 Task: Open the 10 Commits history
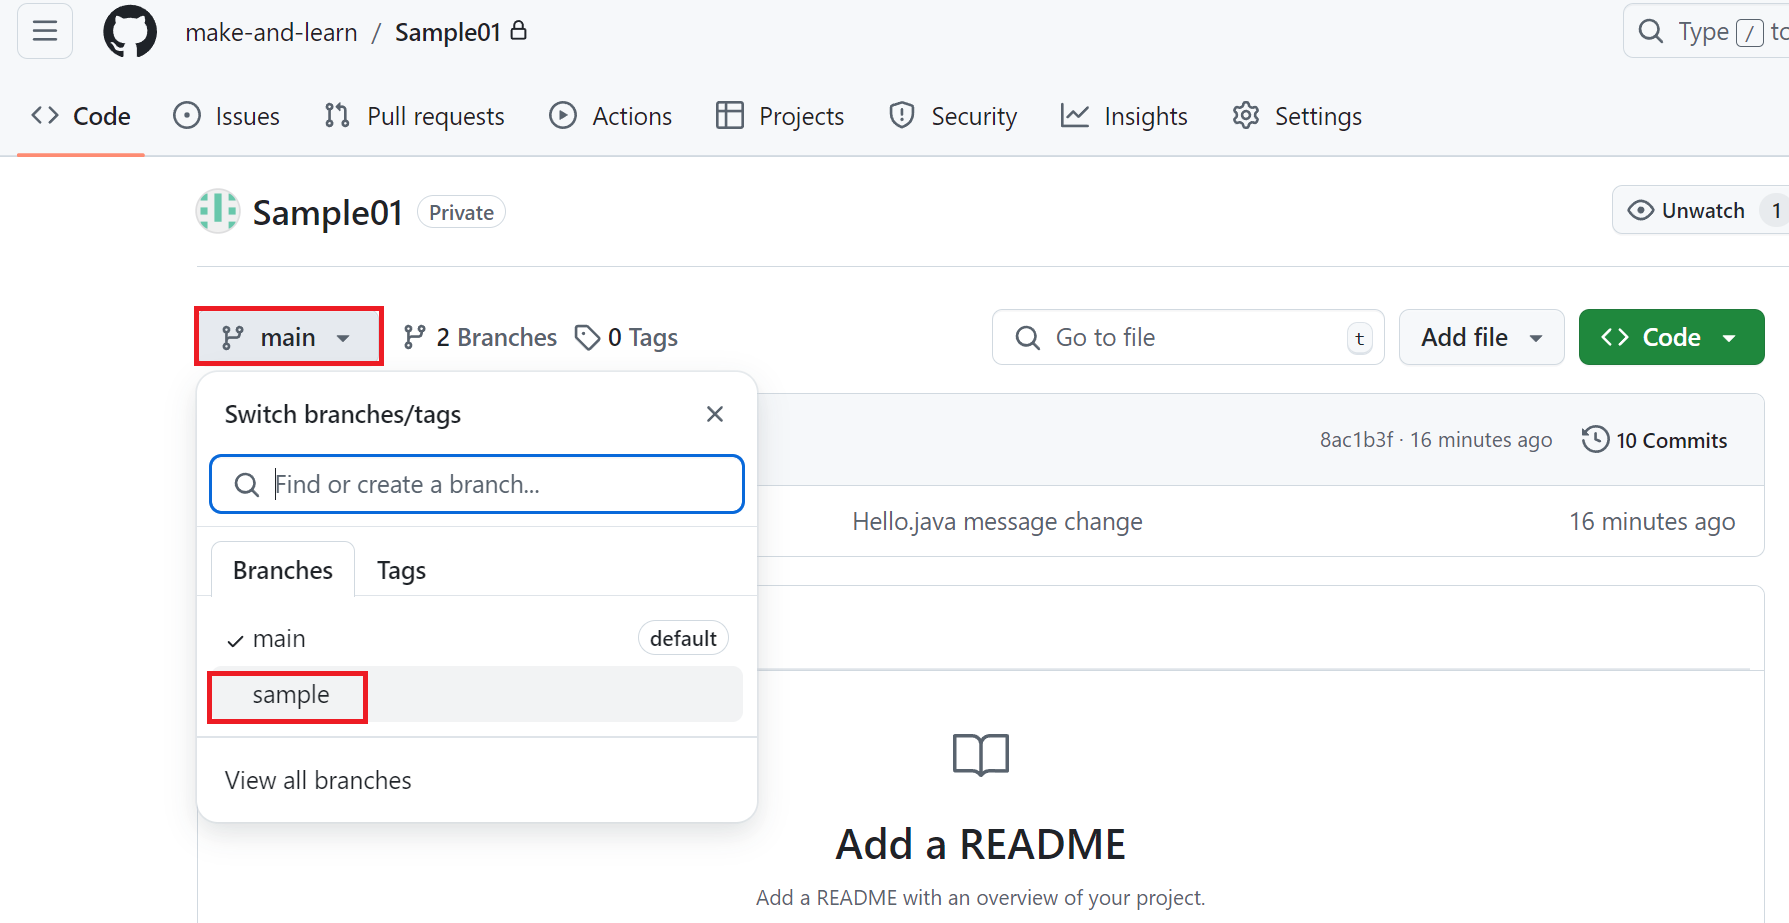tap(1655, 440)
